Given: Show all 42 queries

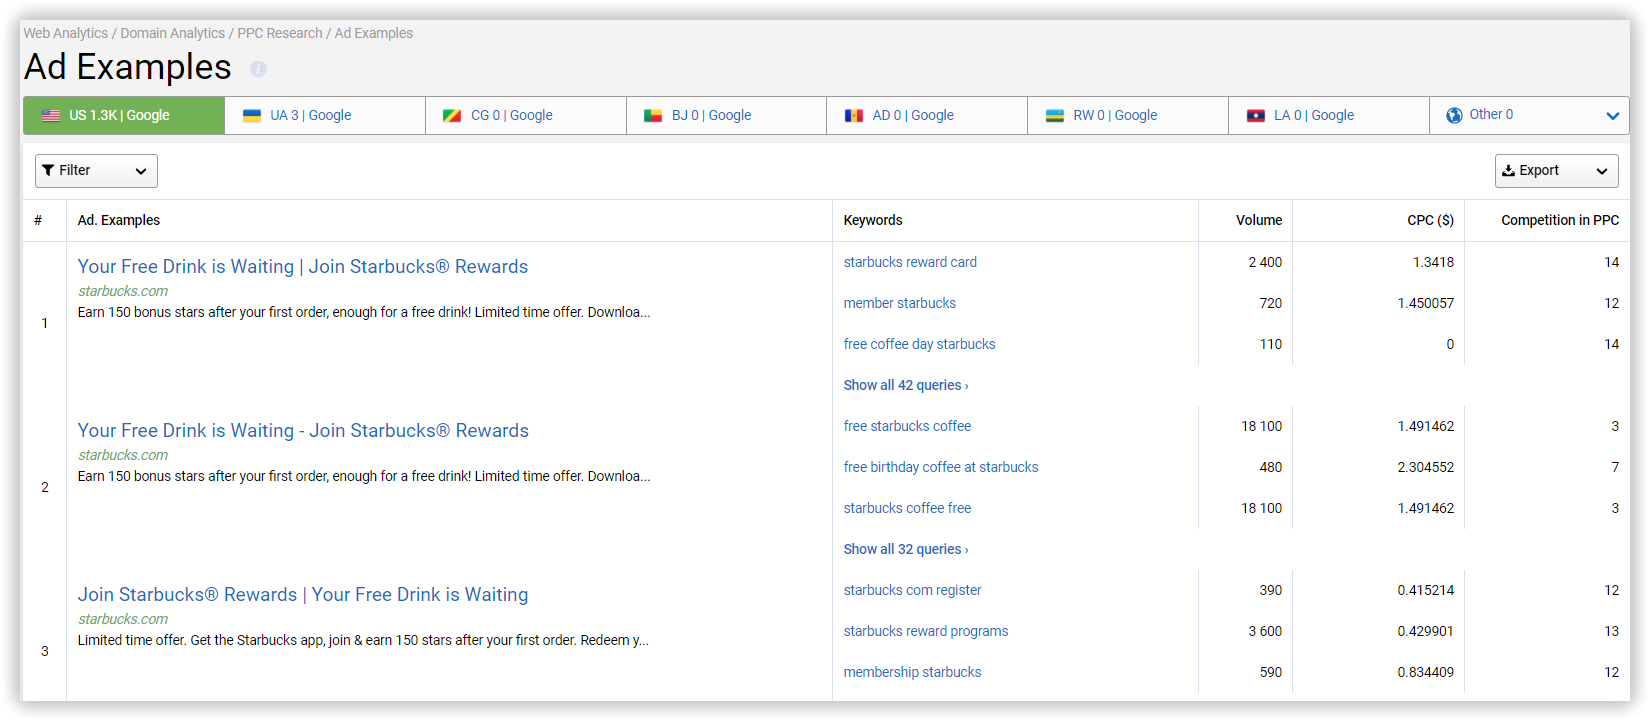Looking at the screenshot, I should click(x=906, y=385).
